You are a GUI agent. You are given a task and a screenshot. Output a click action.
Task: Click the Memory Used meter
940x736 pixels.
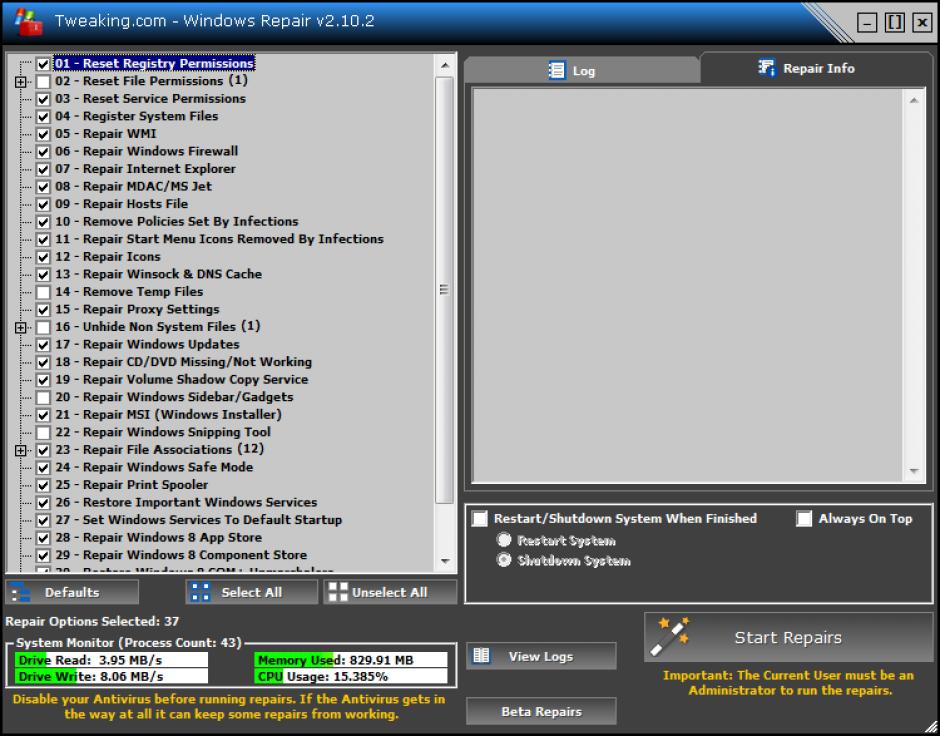coord(351,660)
